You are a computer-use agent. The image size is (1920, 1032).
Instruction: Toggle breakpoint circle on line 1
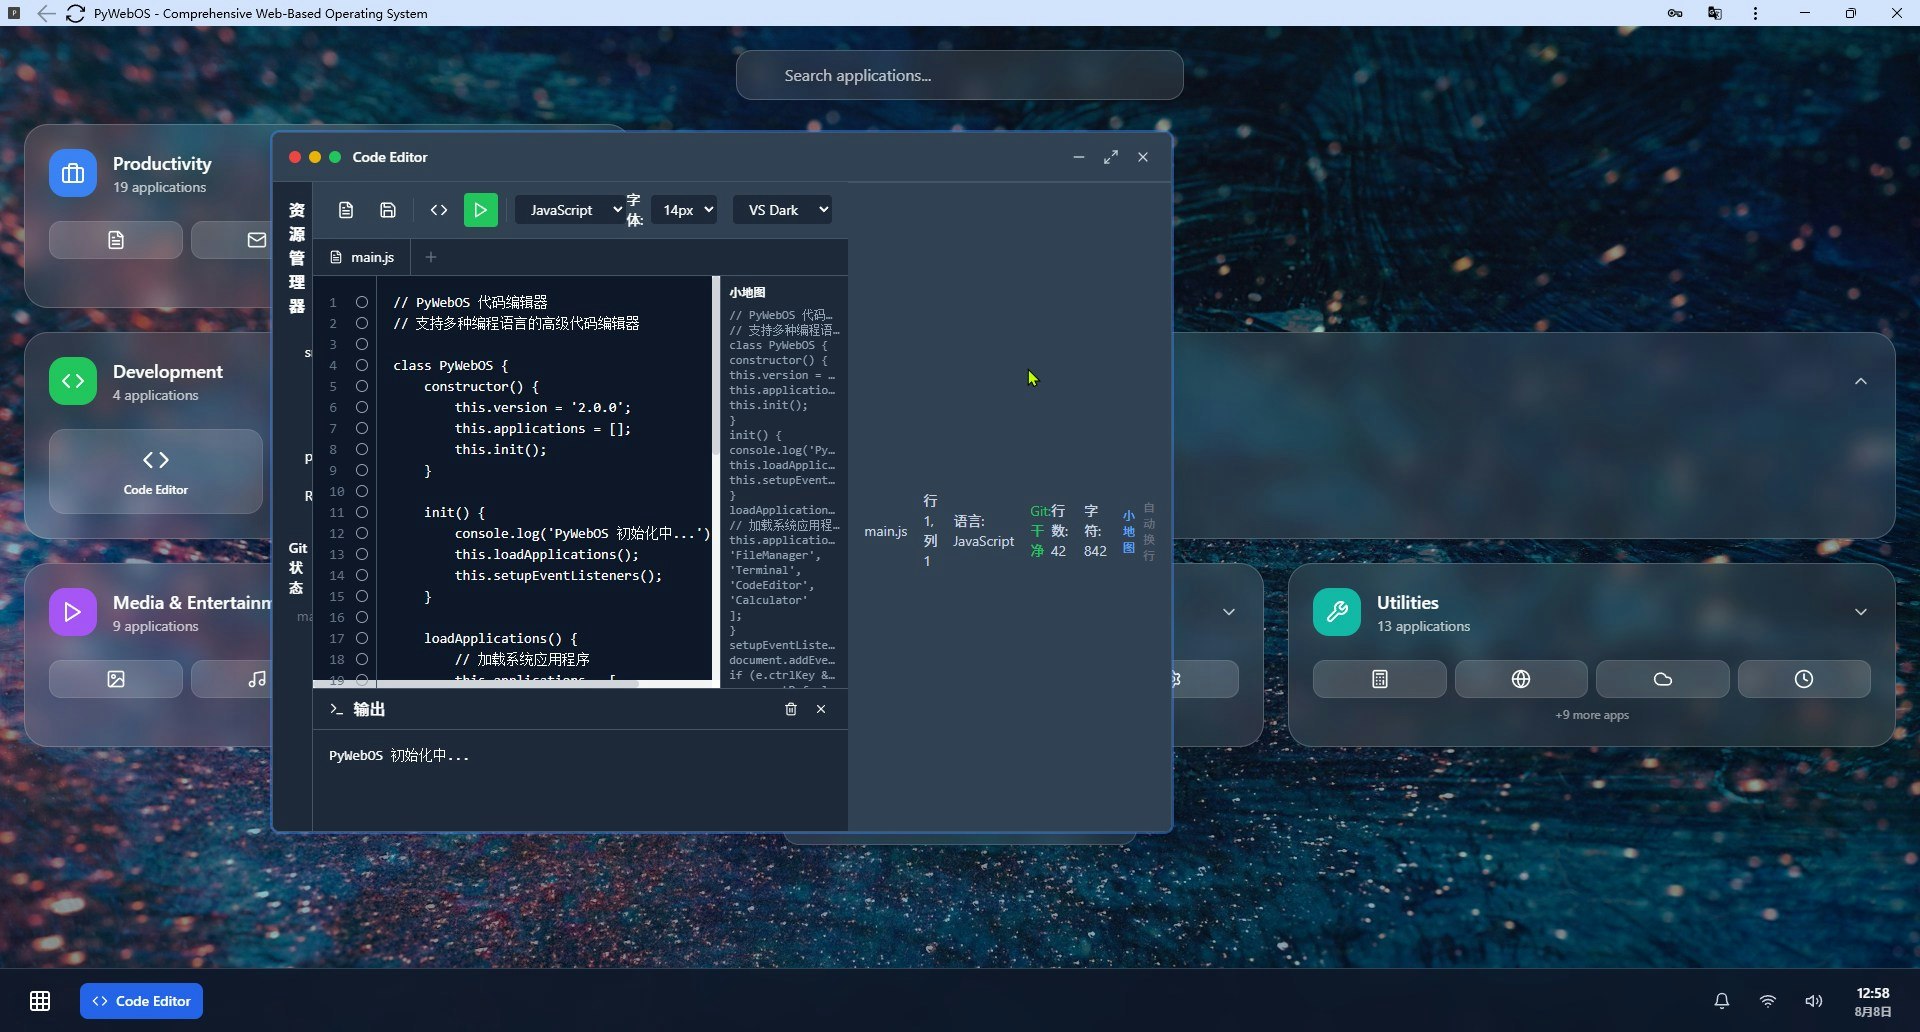click(362, 302)
